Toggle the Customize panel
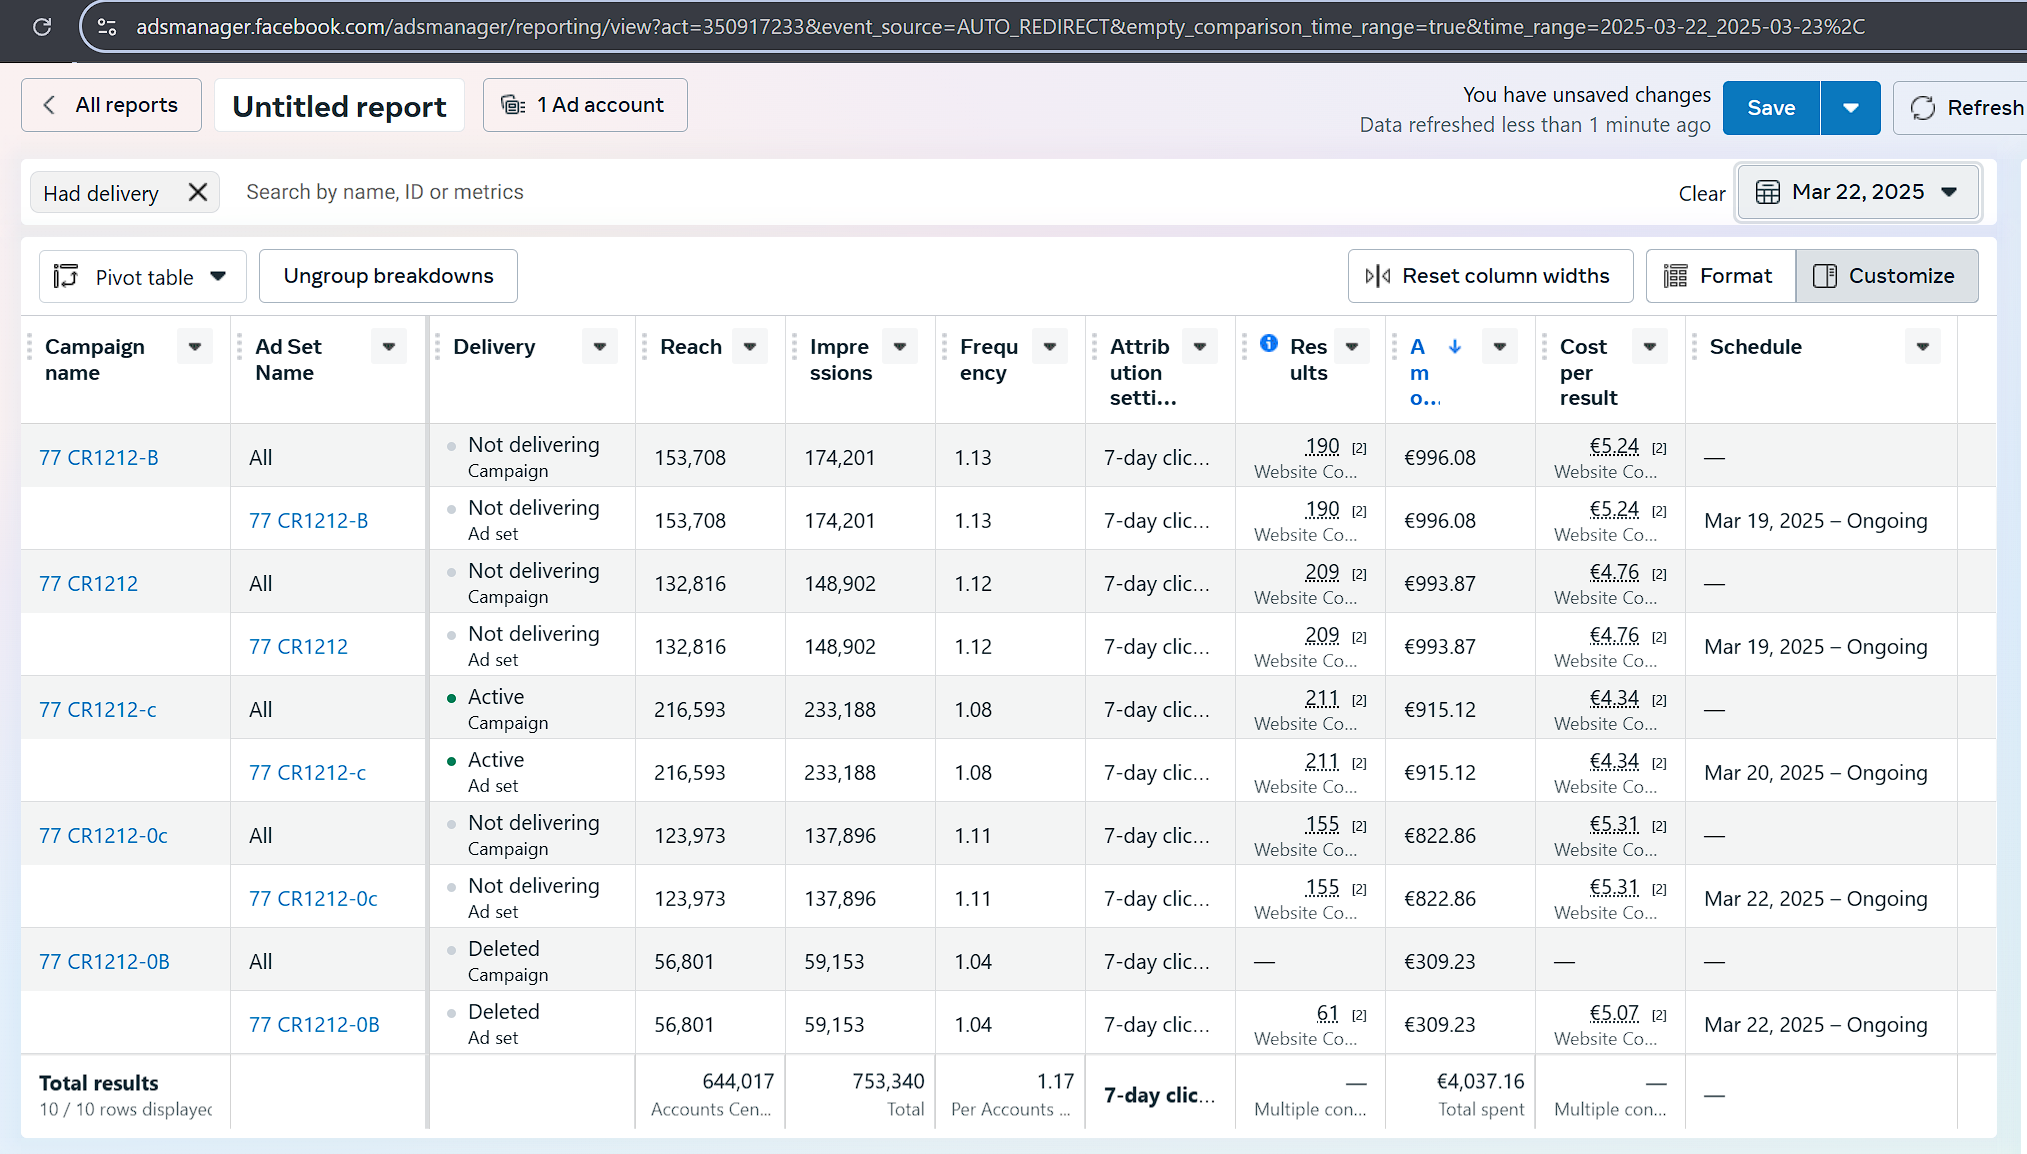The width and height of the screenshot is (2027, 1154). point(1886,276)
